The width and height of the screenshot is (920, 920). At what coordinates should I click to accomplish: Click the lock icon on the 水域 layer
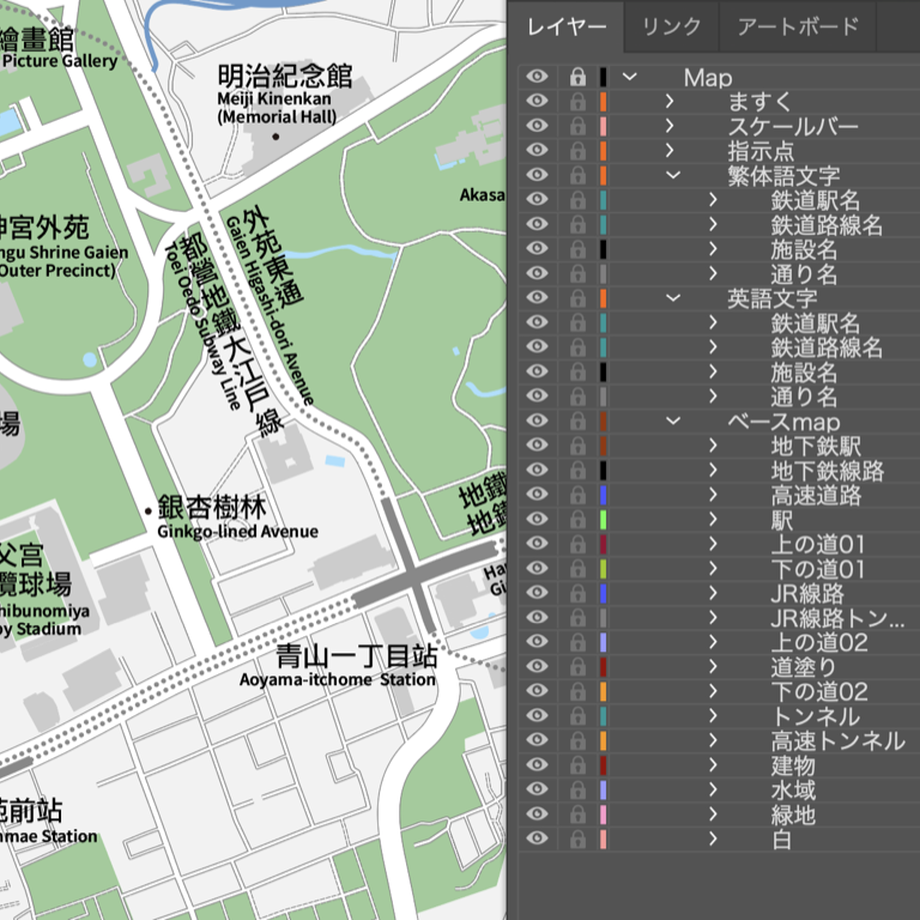coord(577,790)
